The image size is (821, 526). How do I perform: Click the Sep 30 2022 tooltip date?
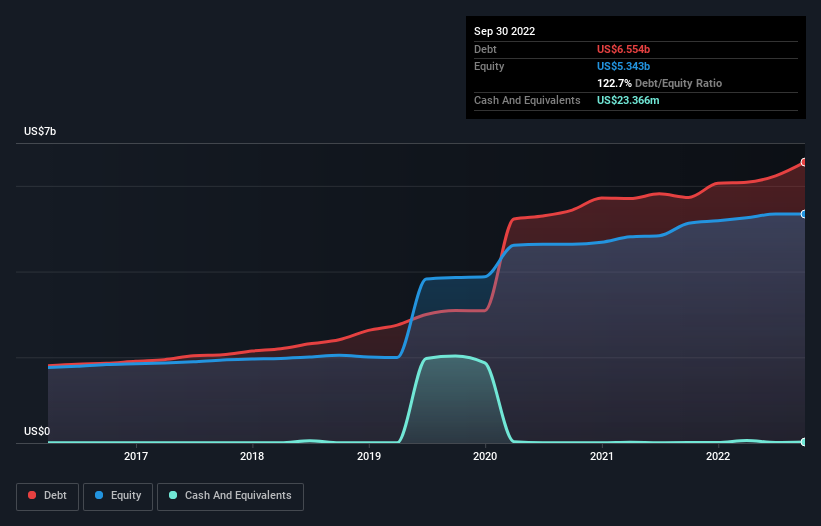point(504,31)
